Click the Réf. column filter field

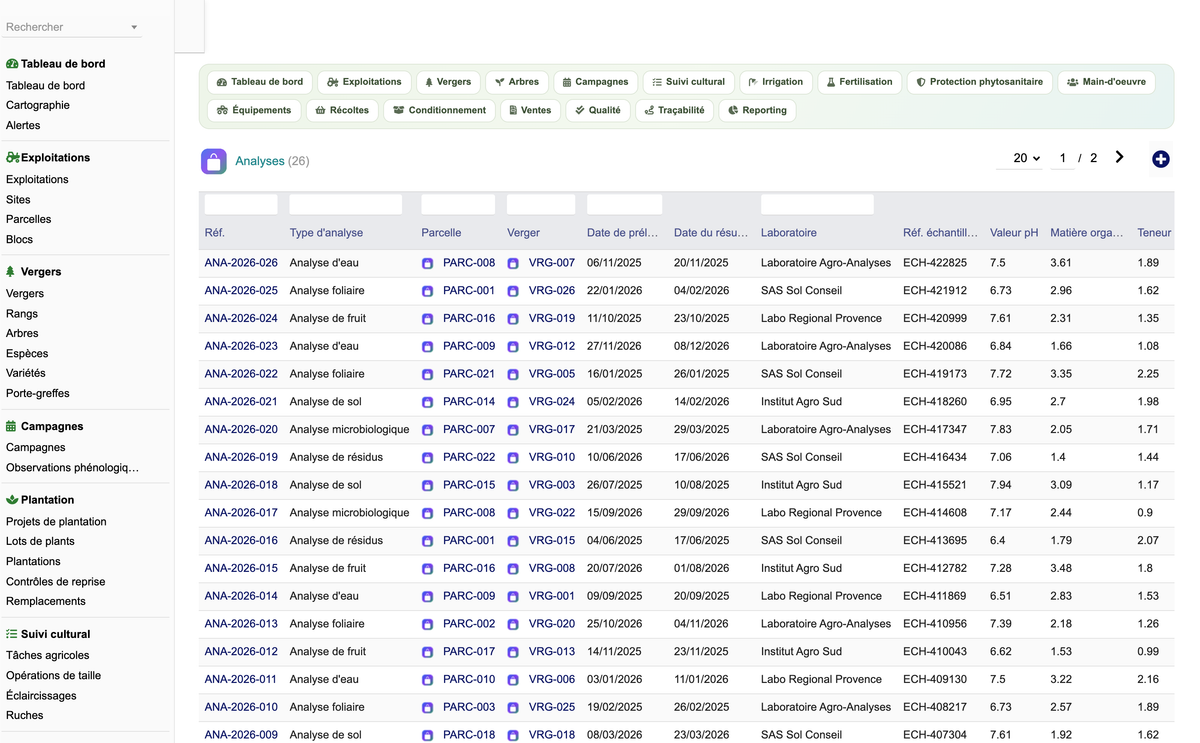click(241, 204)
